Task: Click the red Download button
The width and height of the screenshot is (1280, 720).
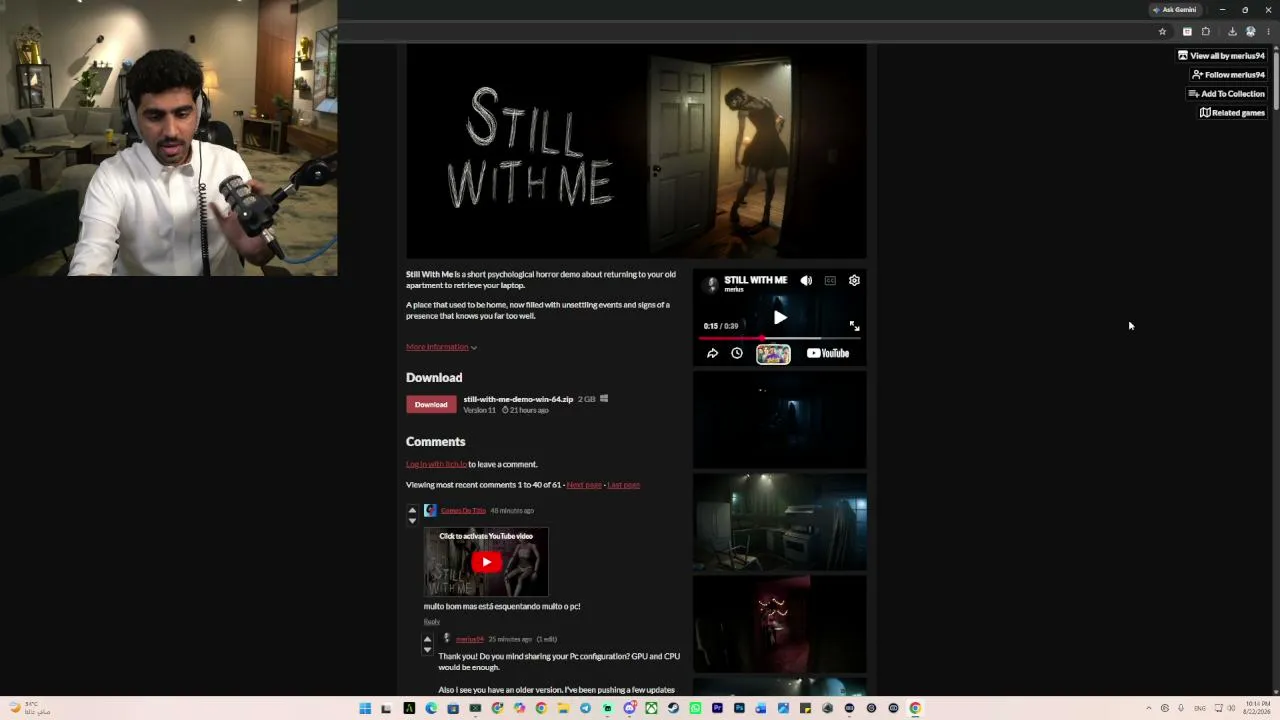Action: [x=431, y=404]
